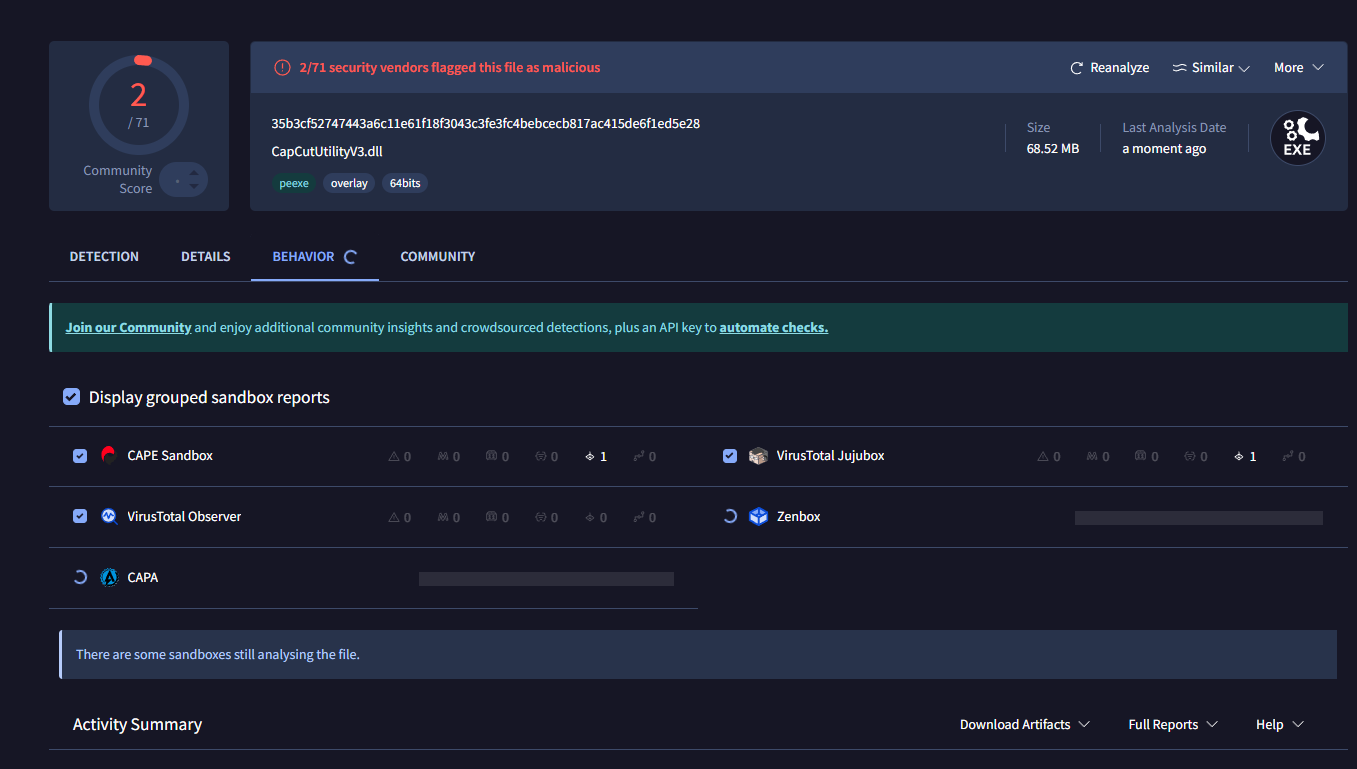
Task: Click the Join our Community link
Action: (128, 326)
